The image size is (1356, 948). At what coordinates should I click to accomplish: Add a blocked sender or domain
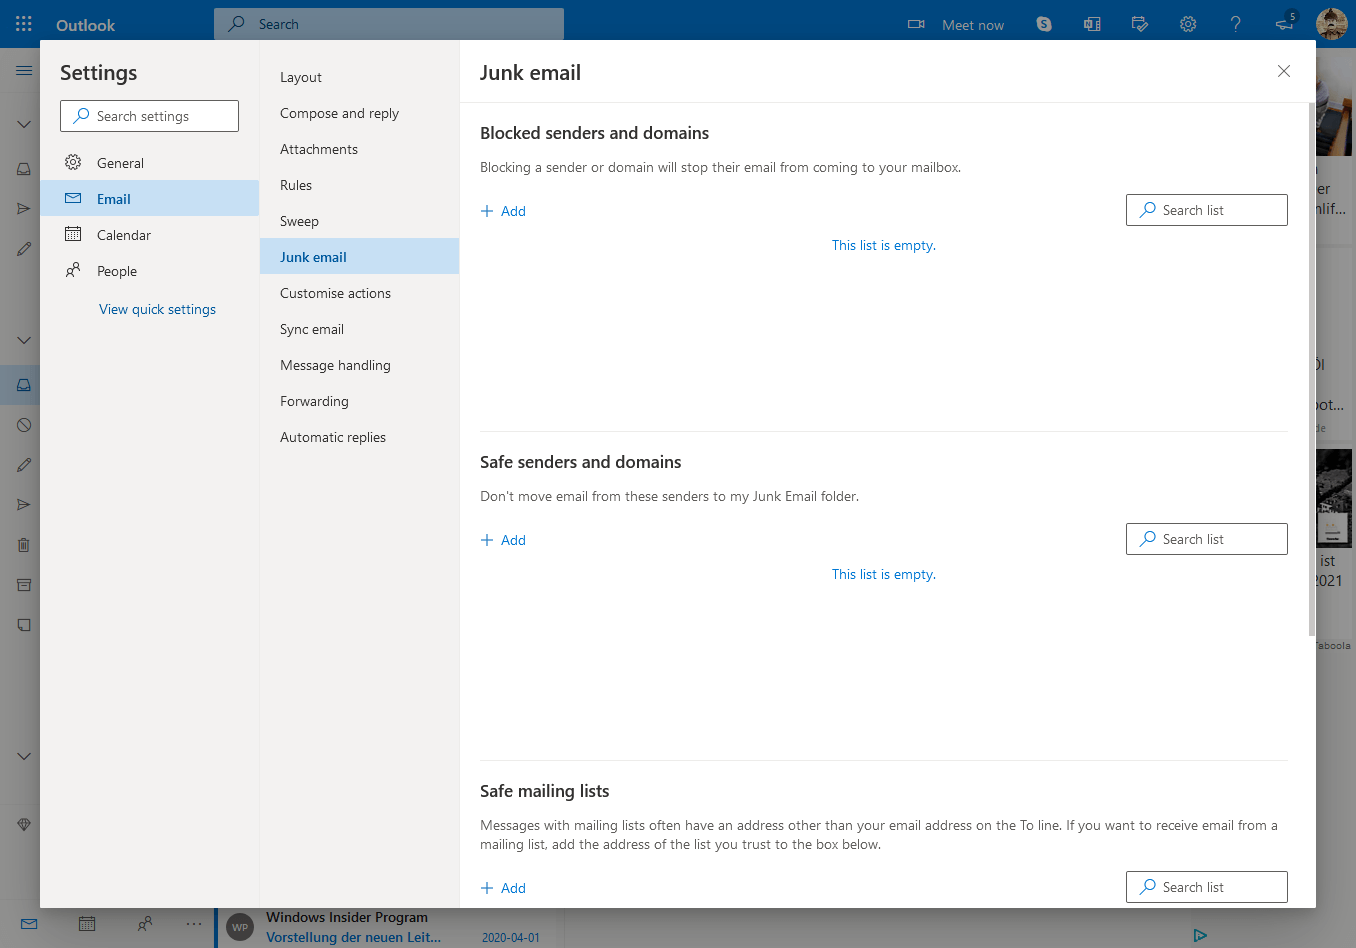pyautogui.click(x=504, y=211)
